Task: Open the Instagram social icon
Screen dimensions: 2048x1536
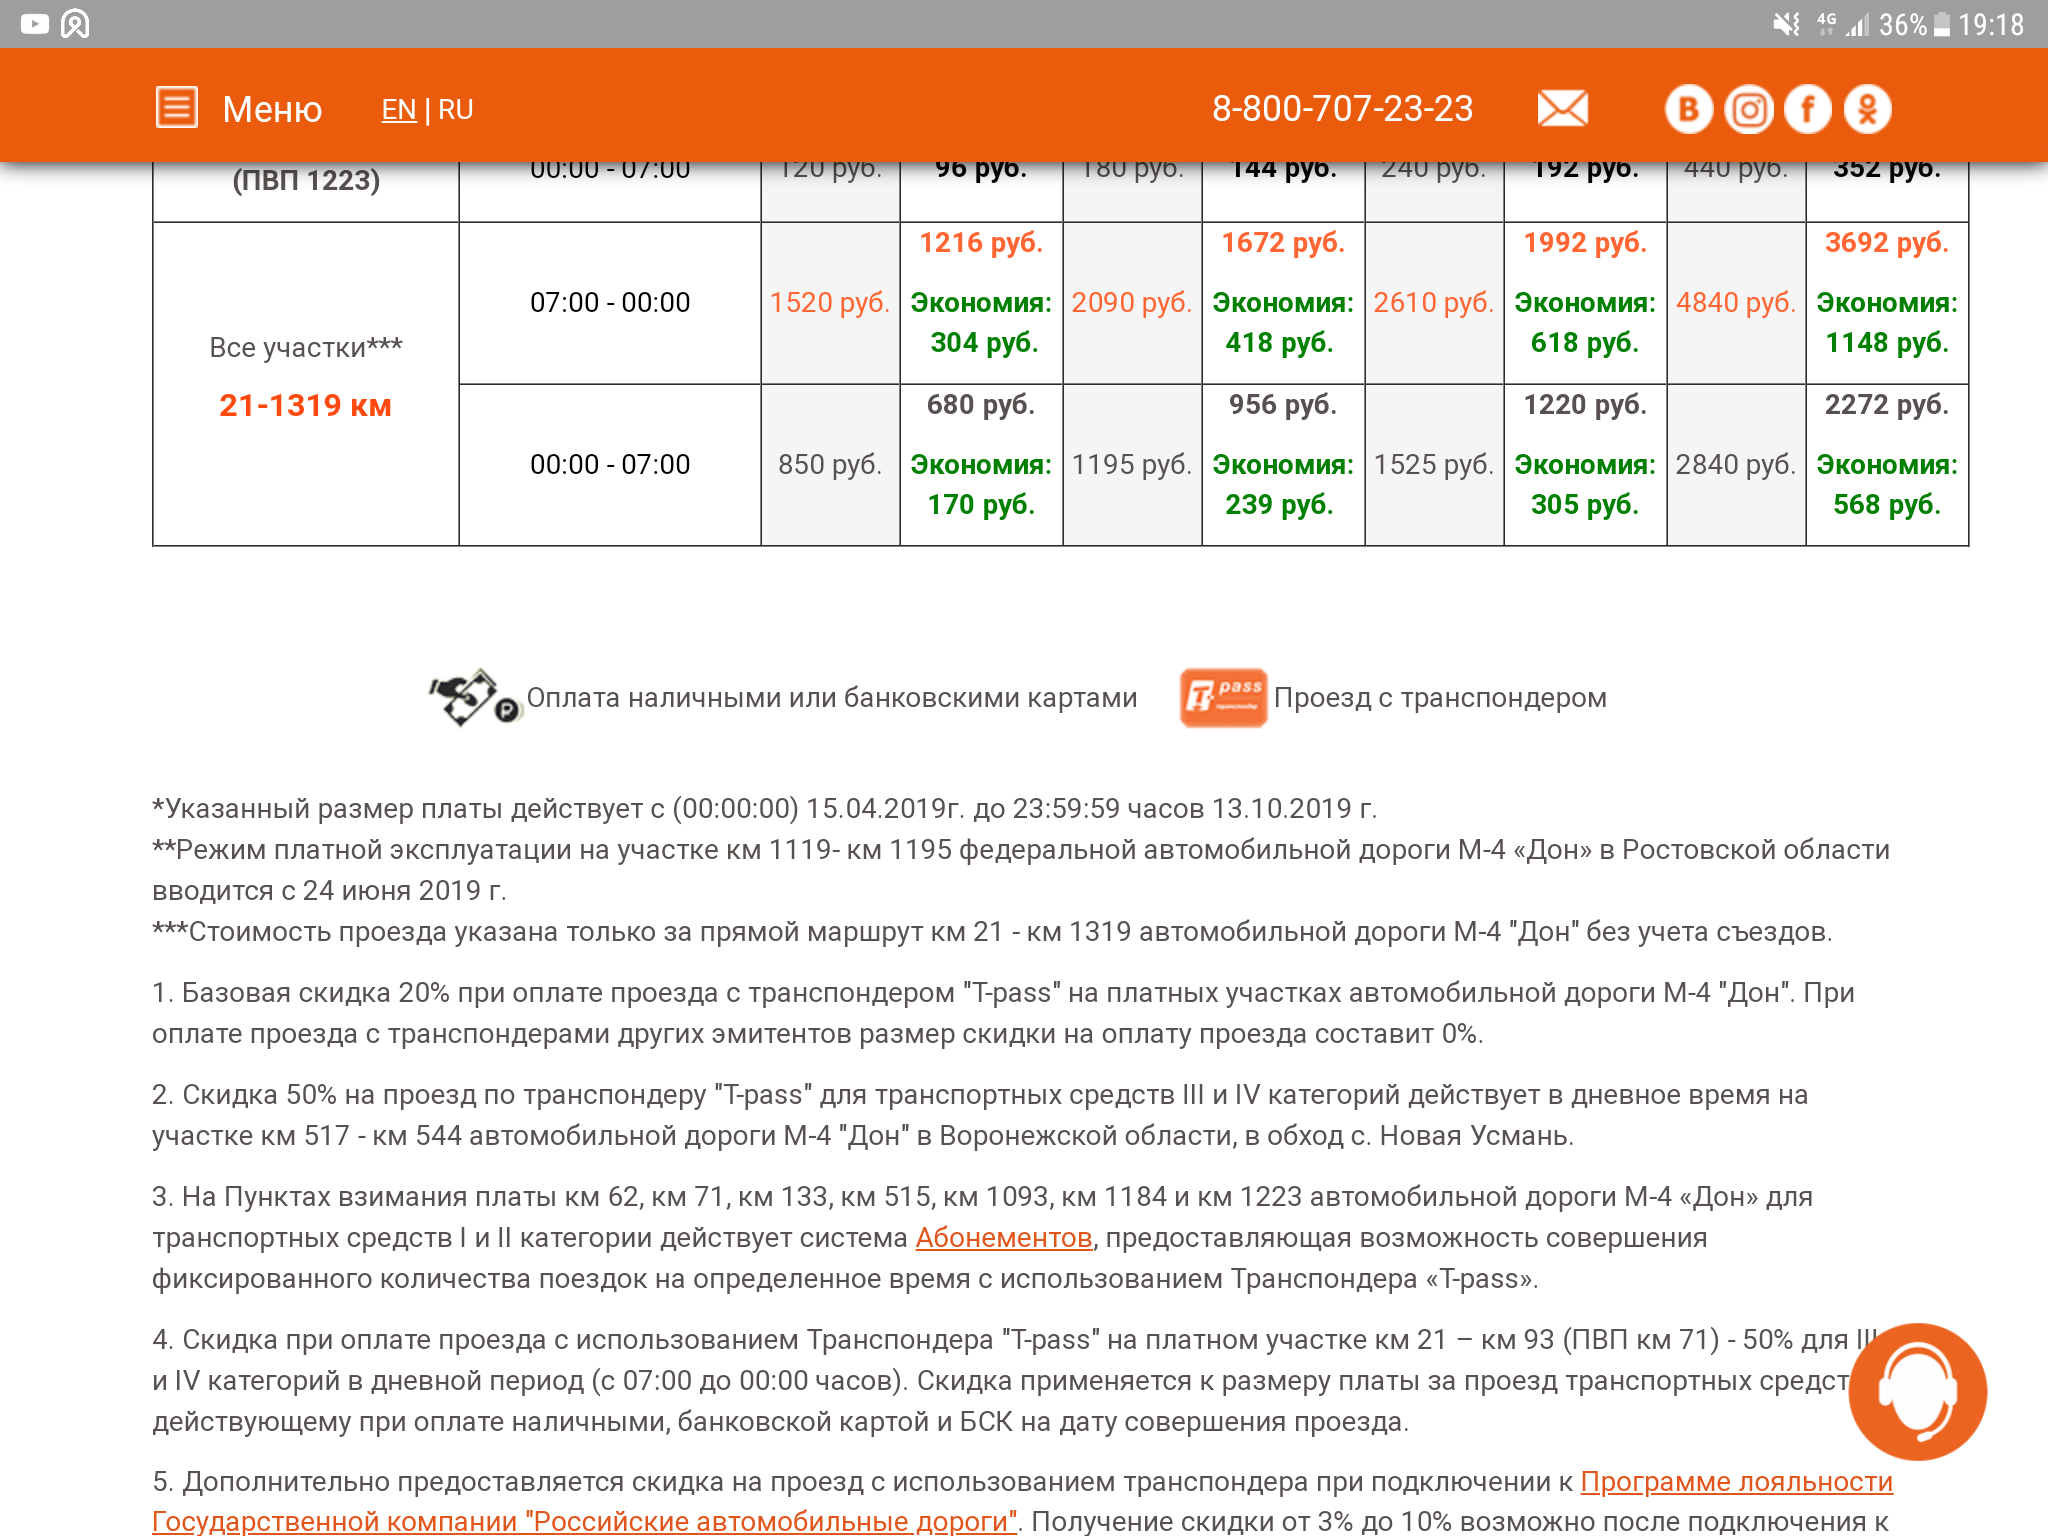Action: [x=1748, y=109]
